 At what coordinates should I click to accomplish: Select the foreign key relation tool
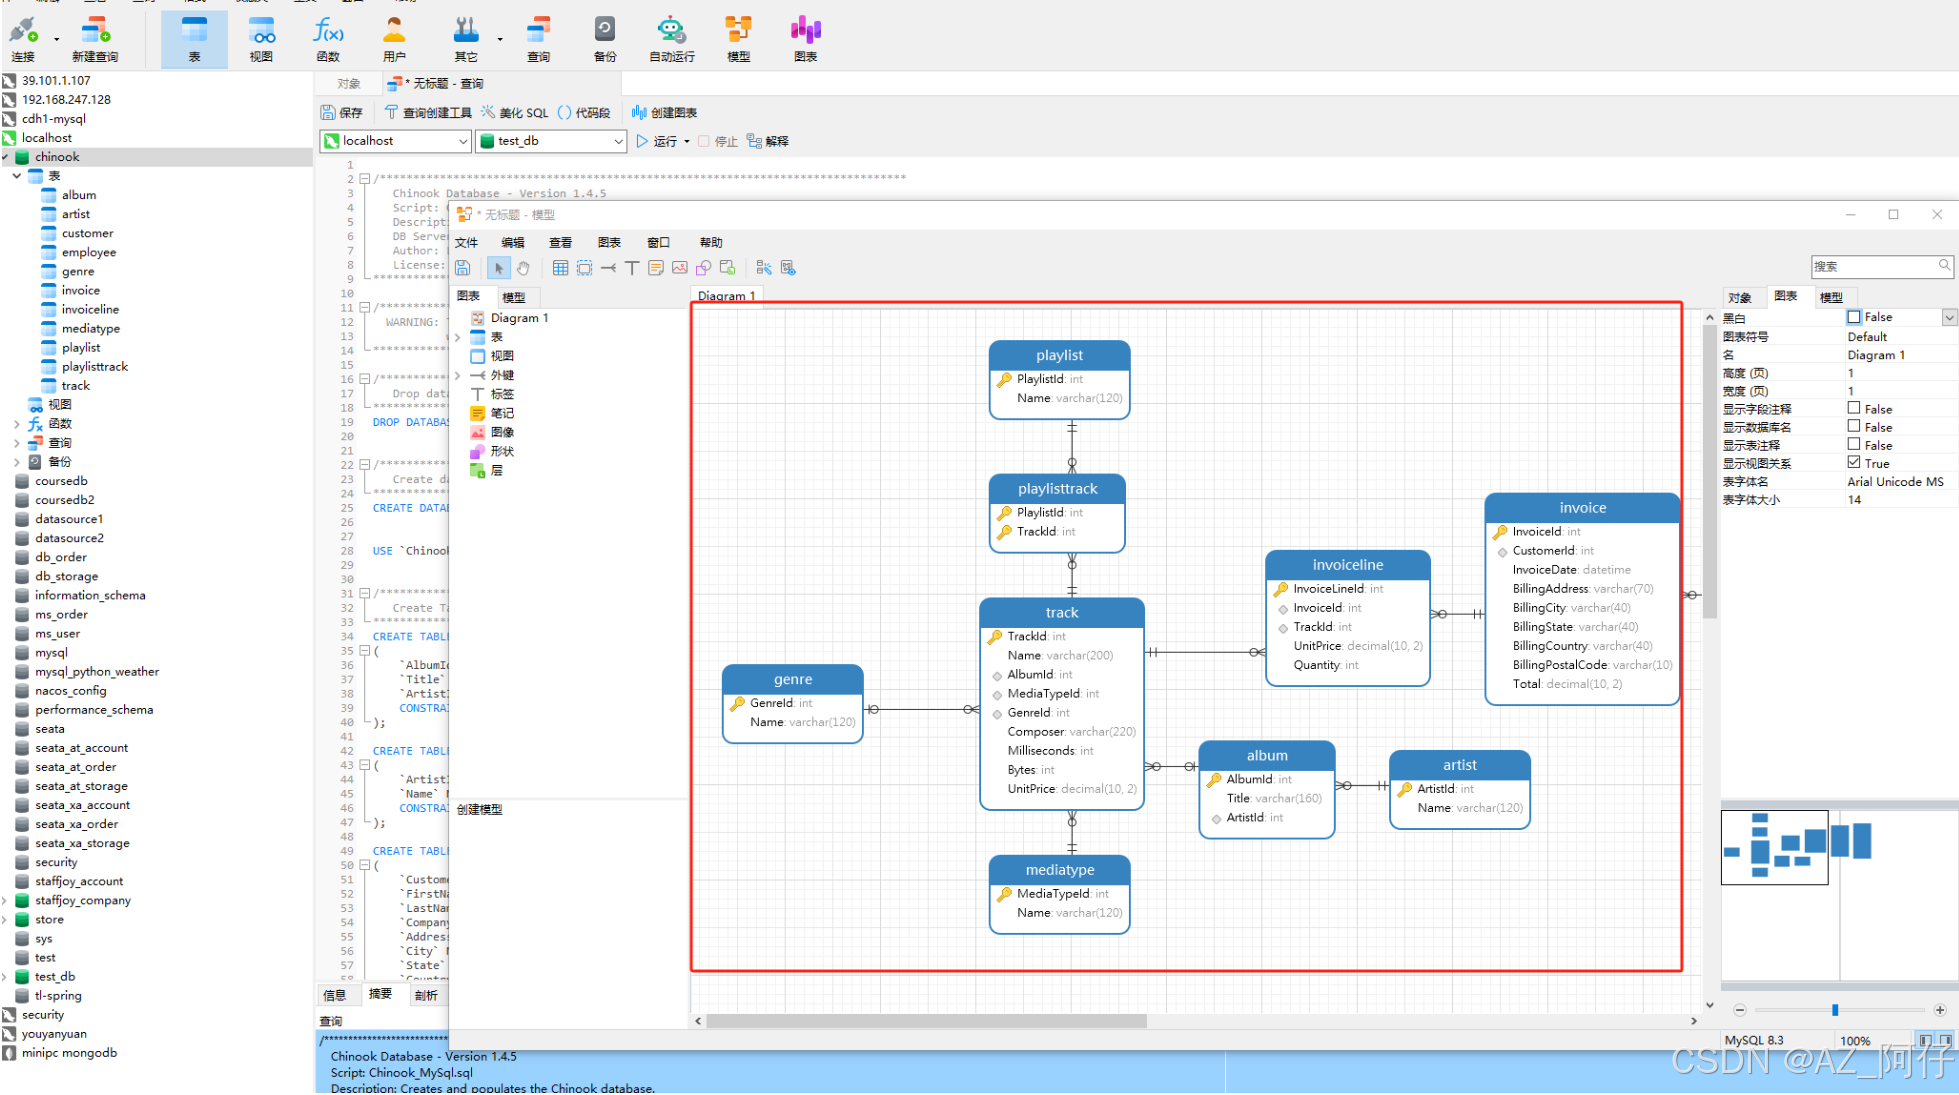click(608, 268)
